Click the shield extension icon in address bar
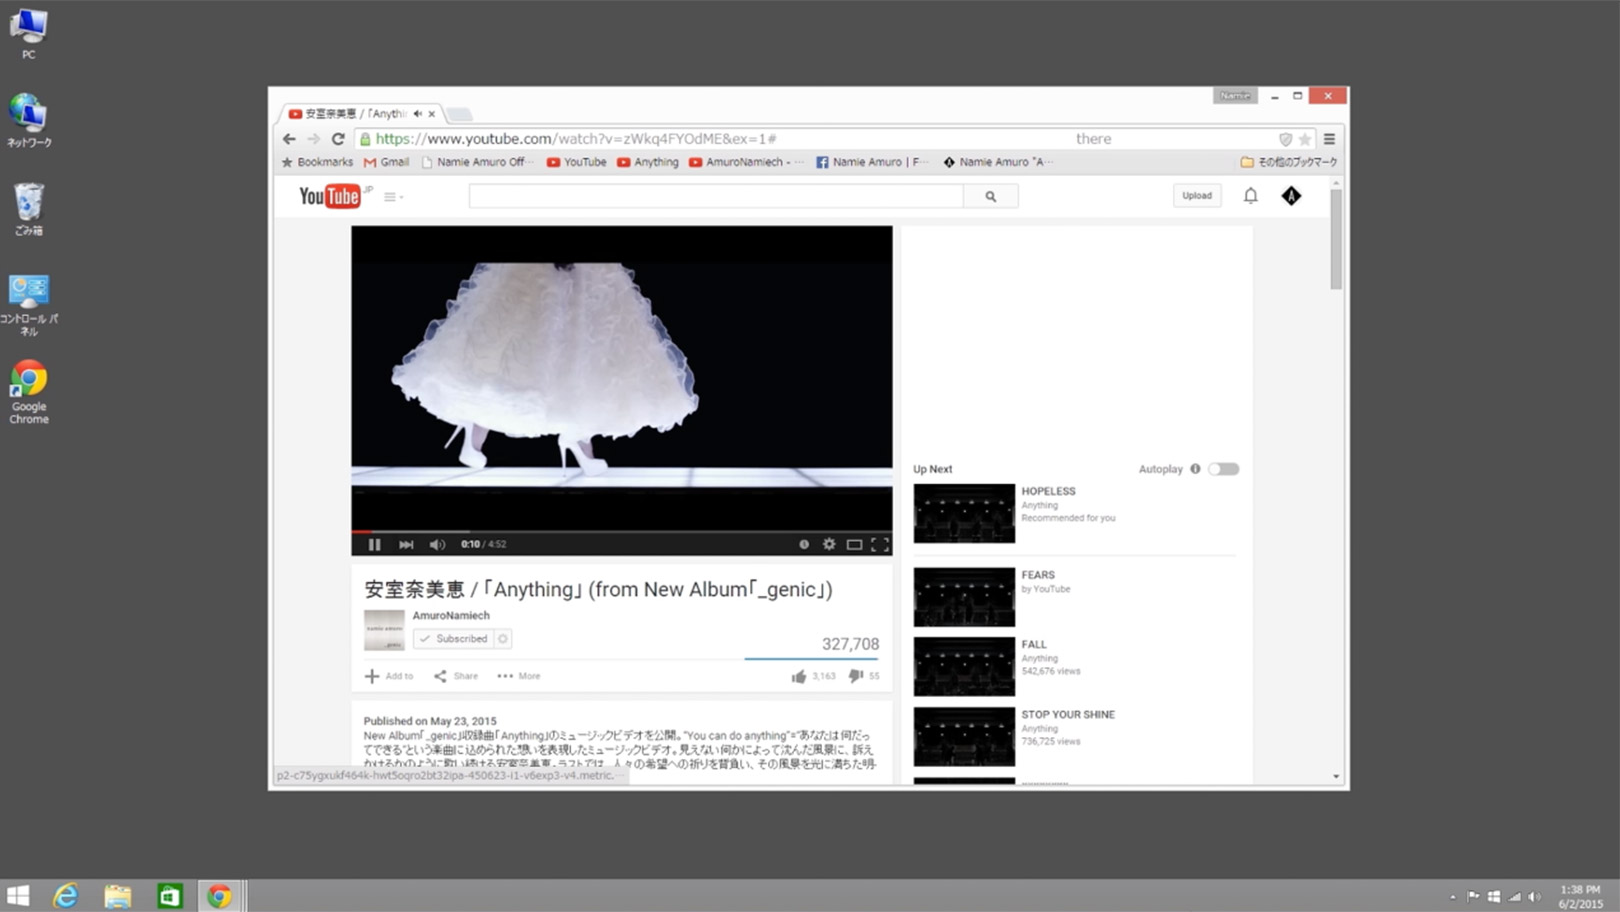 tap(1285, 139)
